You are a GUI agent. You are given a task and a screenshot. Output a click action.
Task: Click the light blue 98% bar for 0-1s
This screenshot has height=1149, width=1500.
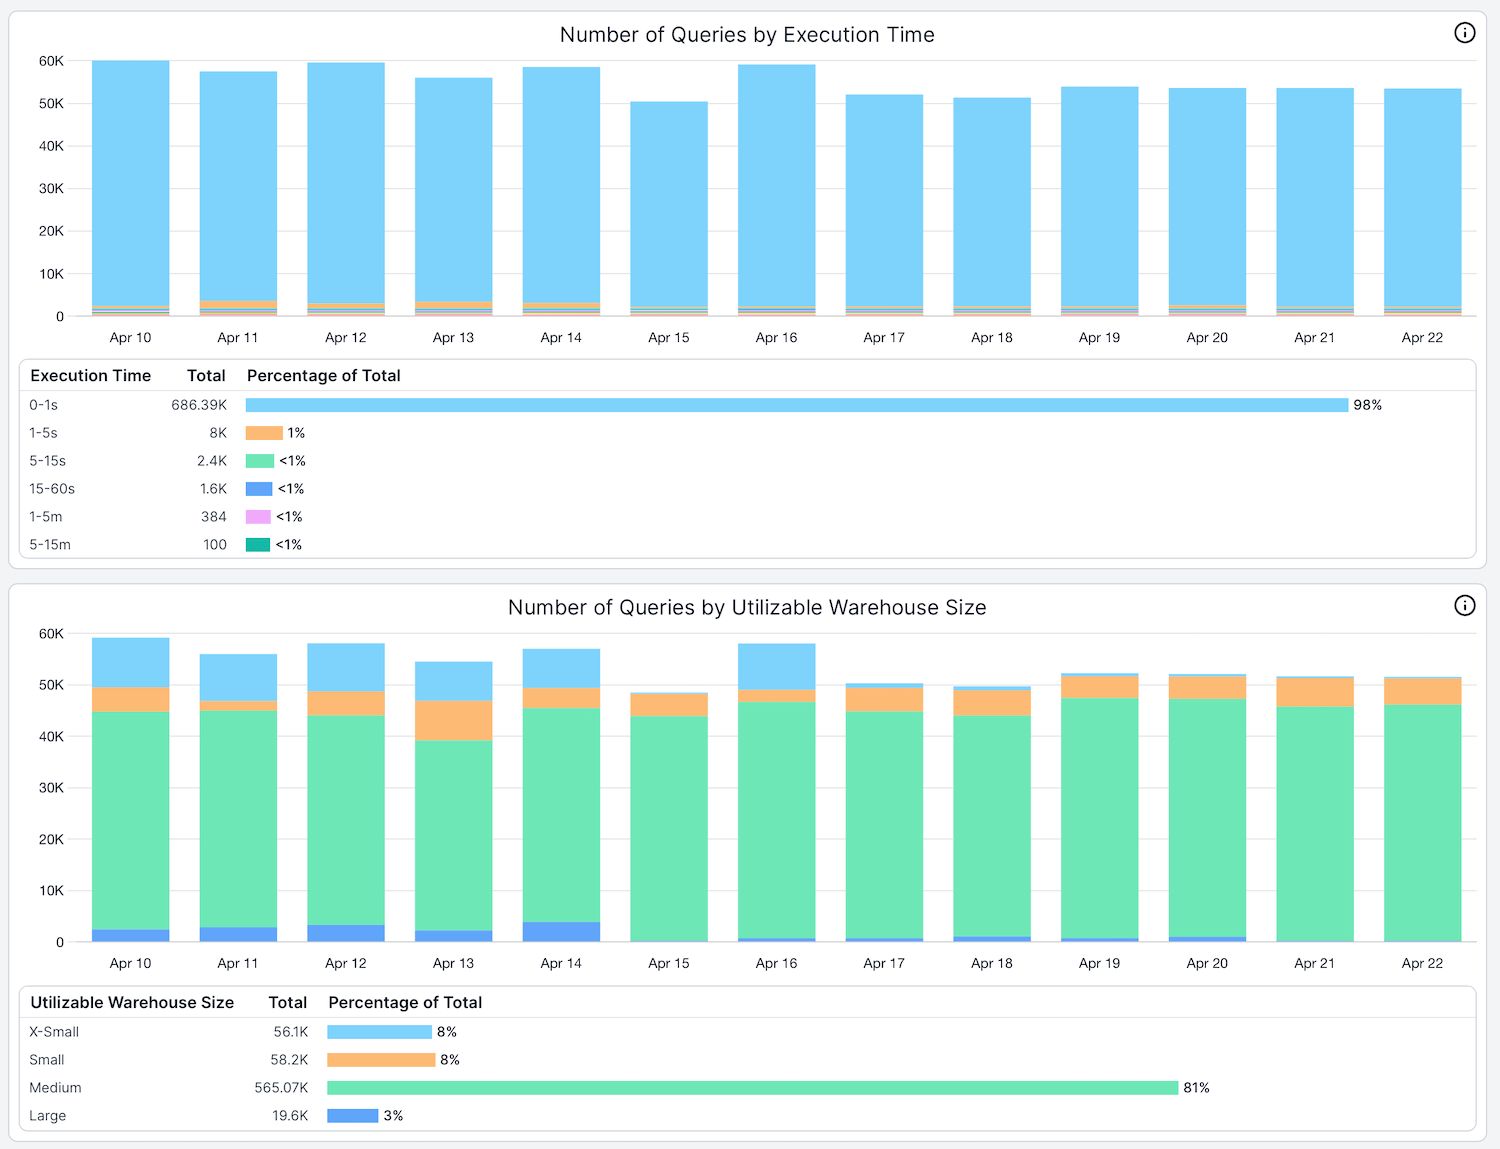click(797, 405)
